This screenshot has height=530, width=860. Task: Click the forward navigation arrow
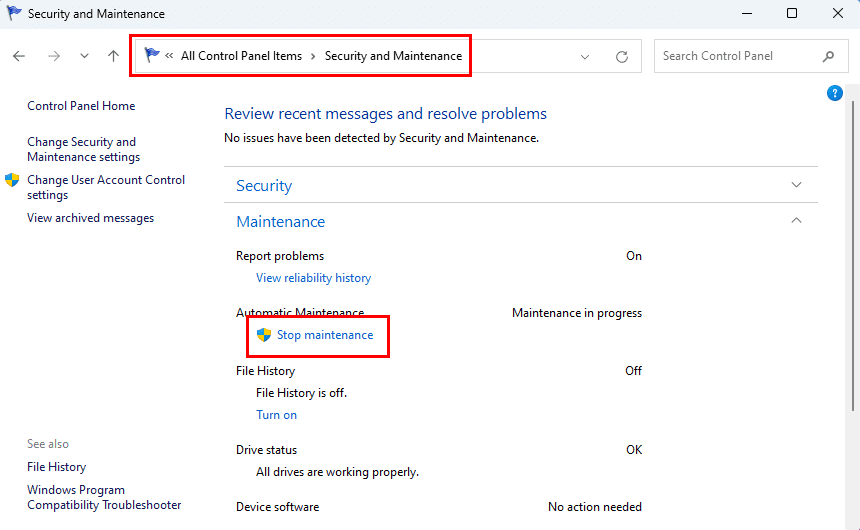point(54,56)
